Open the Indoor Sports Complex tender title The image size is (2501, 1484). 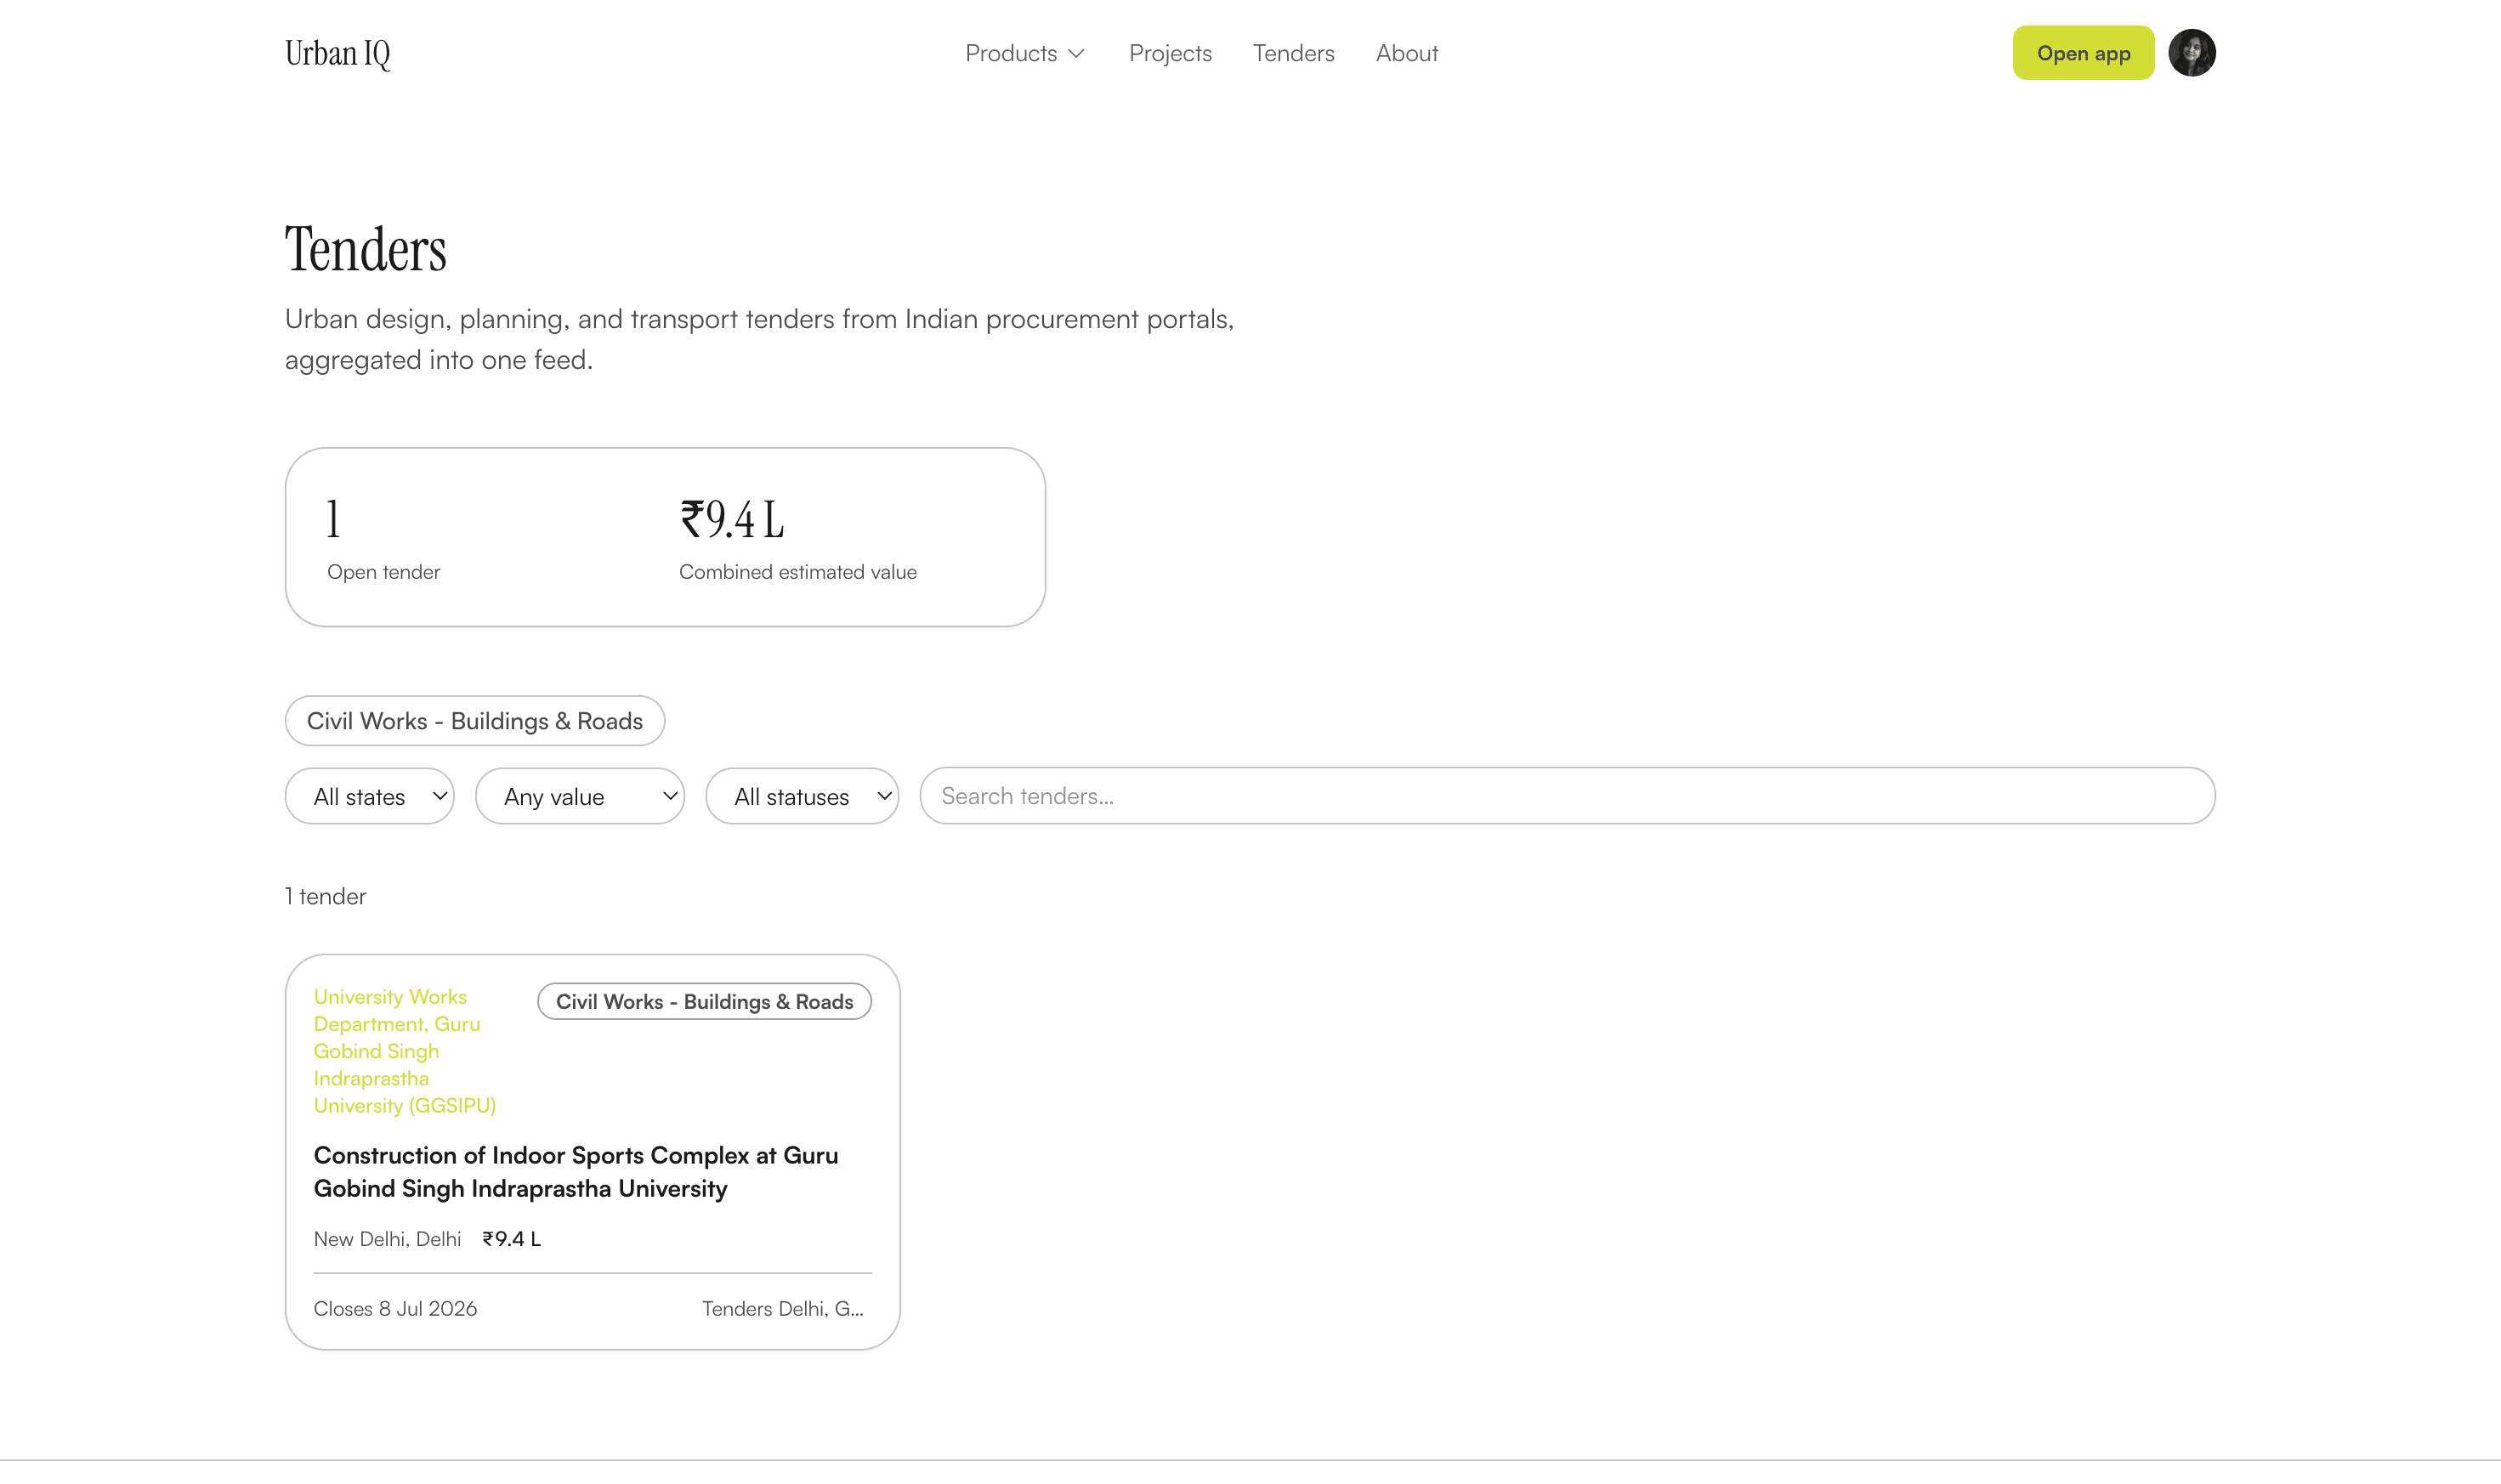pos(576,1172)
